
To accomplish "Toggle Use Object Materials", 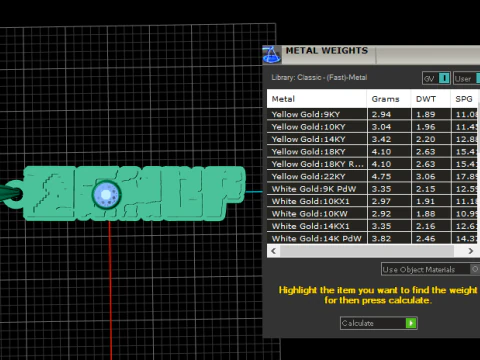I will coord(475,269).
